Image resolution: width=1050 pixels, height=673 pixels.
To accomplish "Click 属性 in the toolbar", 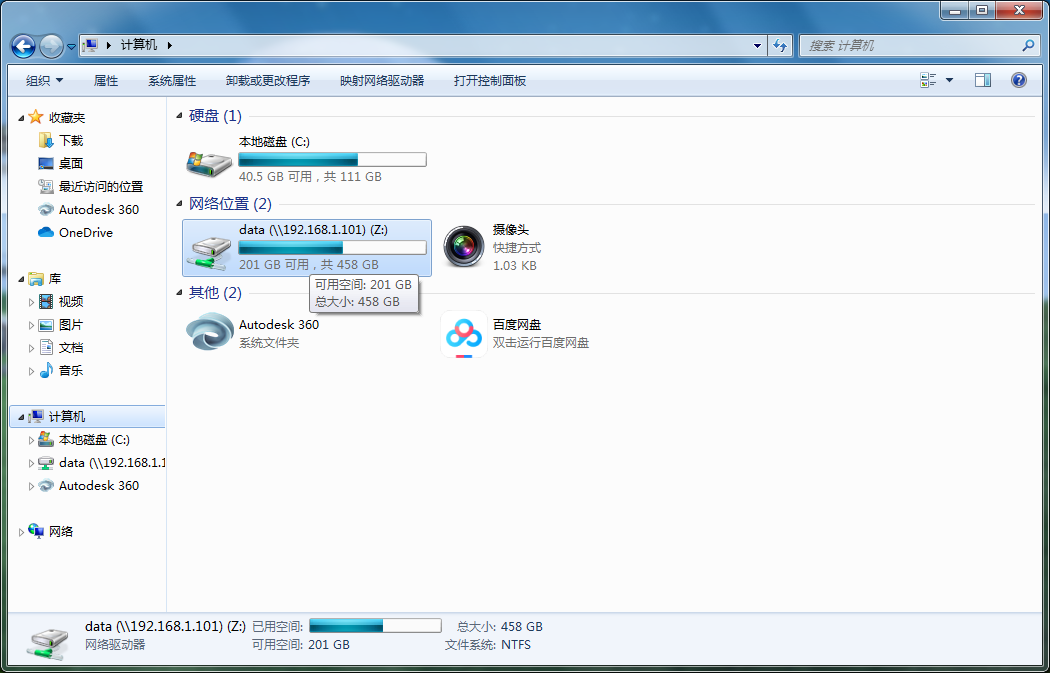I will click(x=106, y=80).
